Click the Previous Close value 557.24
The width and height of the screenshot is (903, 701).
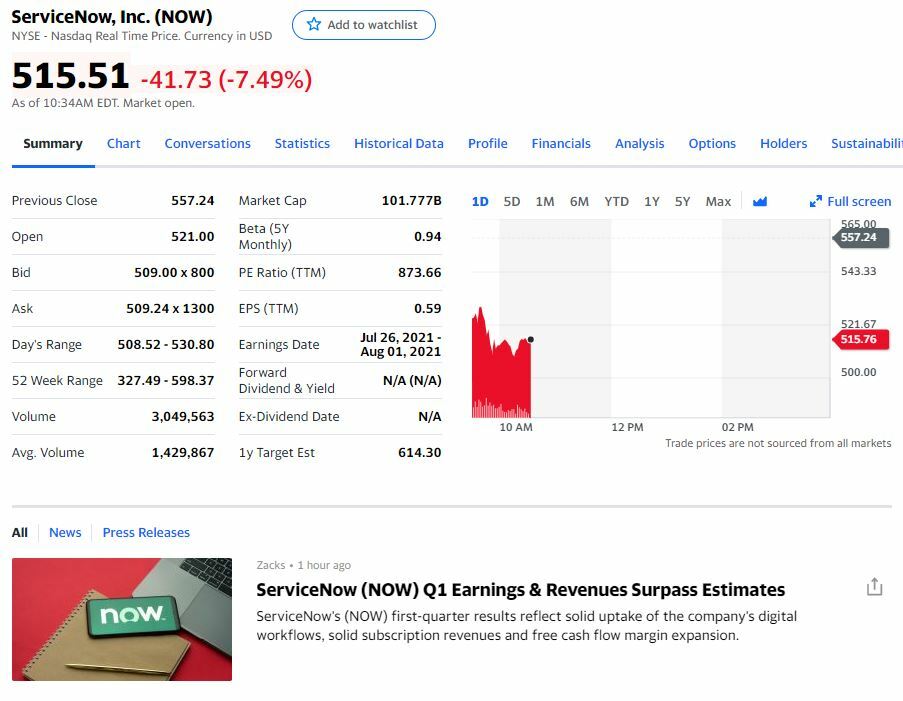pyautogui.click(x=192, y=200)
